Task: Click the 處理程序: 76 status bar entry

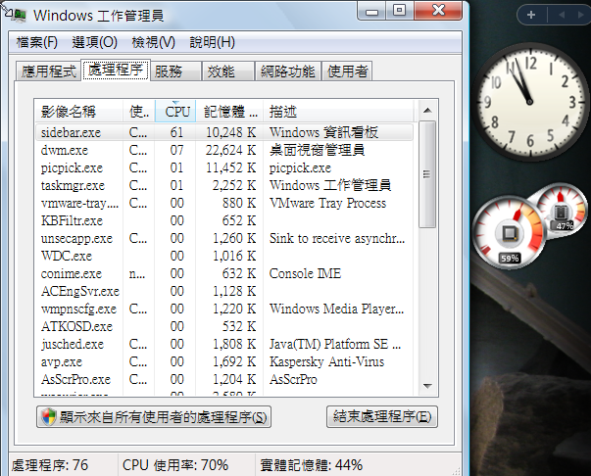Action: [x=50, y=465]
